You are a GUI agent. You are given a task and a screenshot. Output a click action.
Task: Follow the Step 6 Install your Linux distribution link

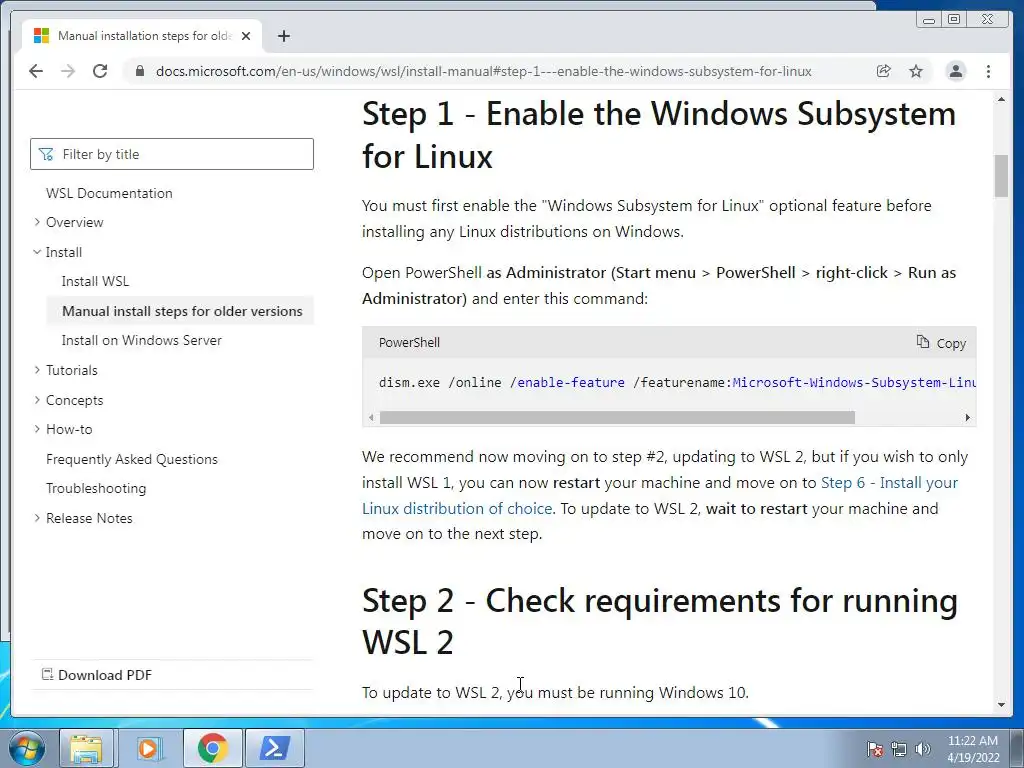pos(660,495)
